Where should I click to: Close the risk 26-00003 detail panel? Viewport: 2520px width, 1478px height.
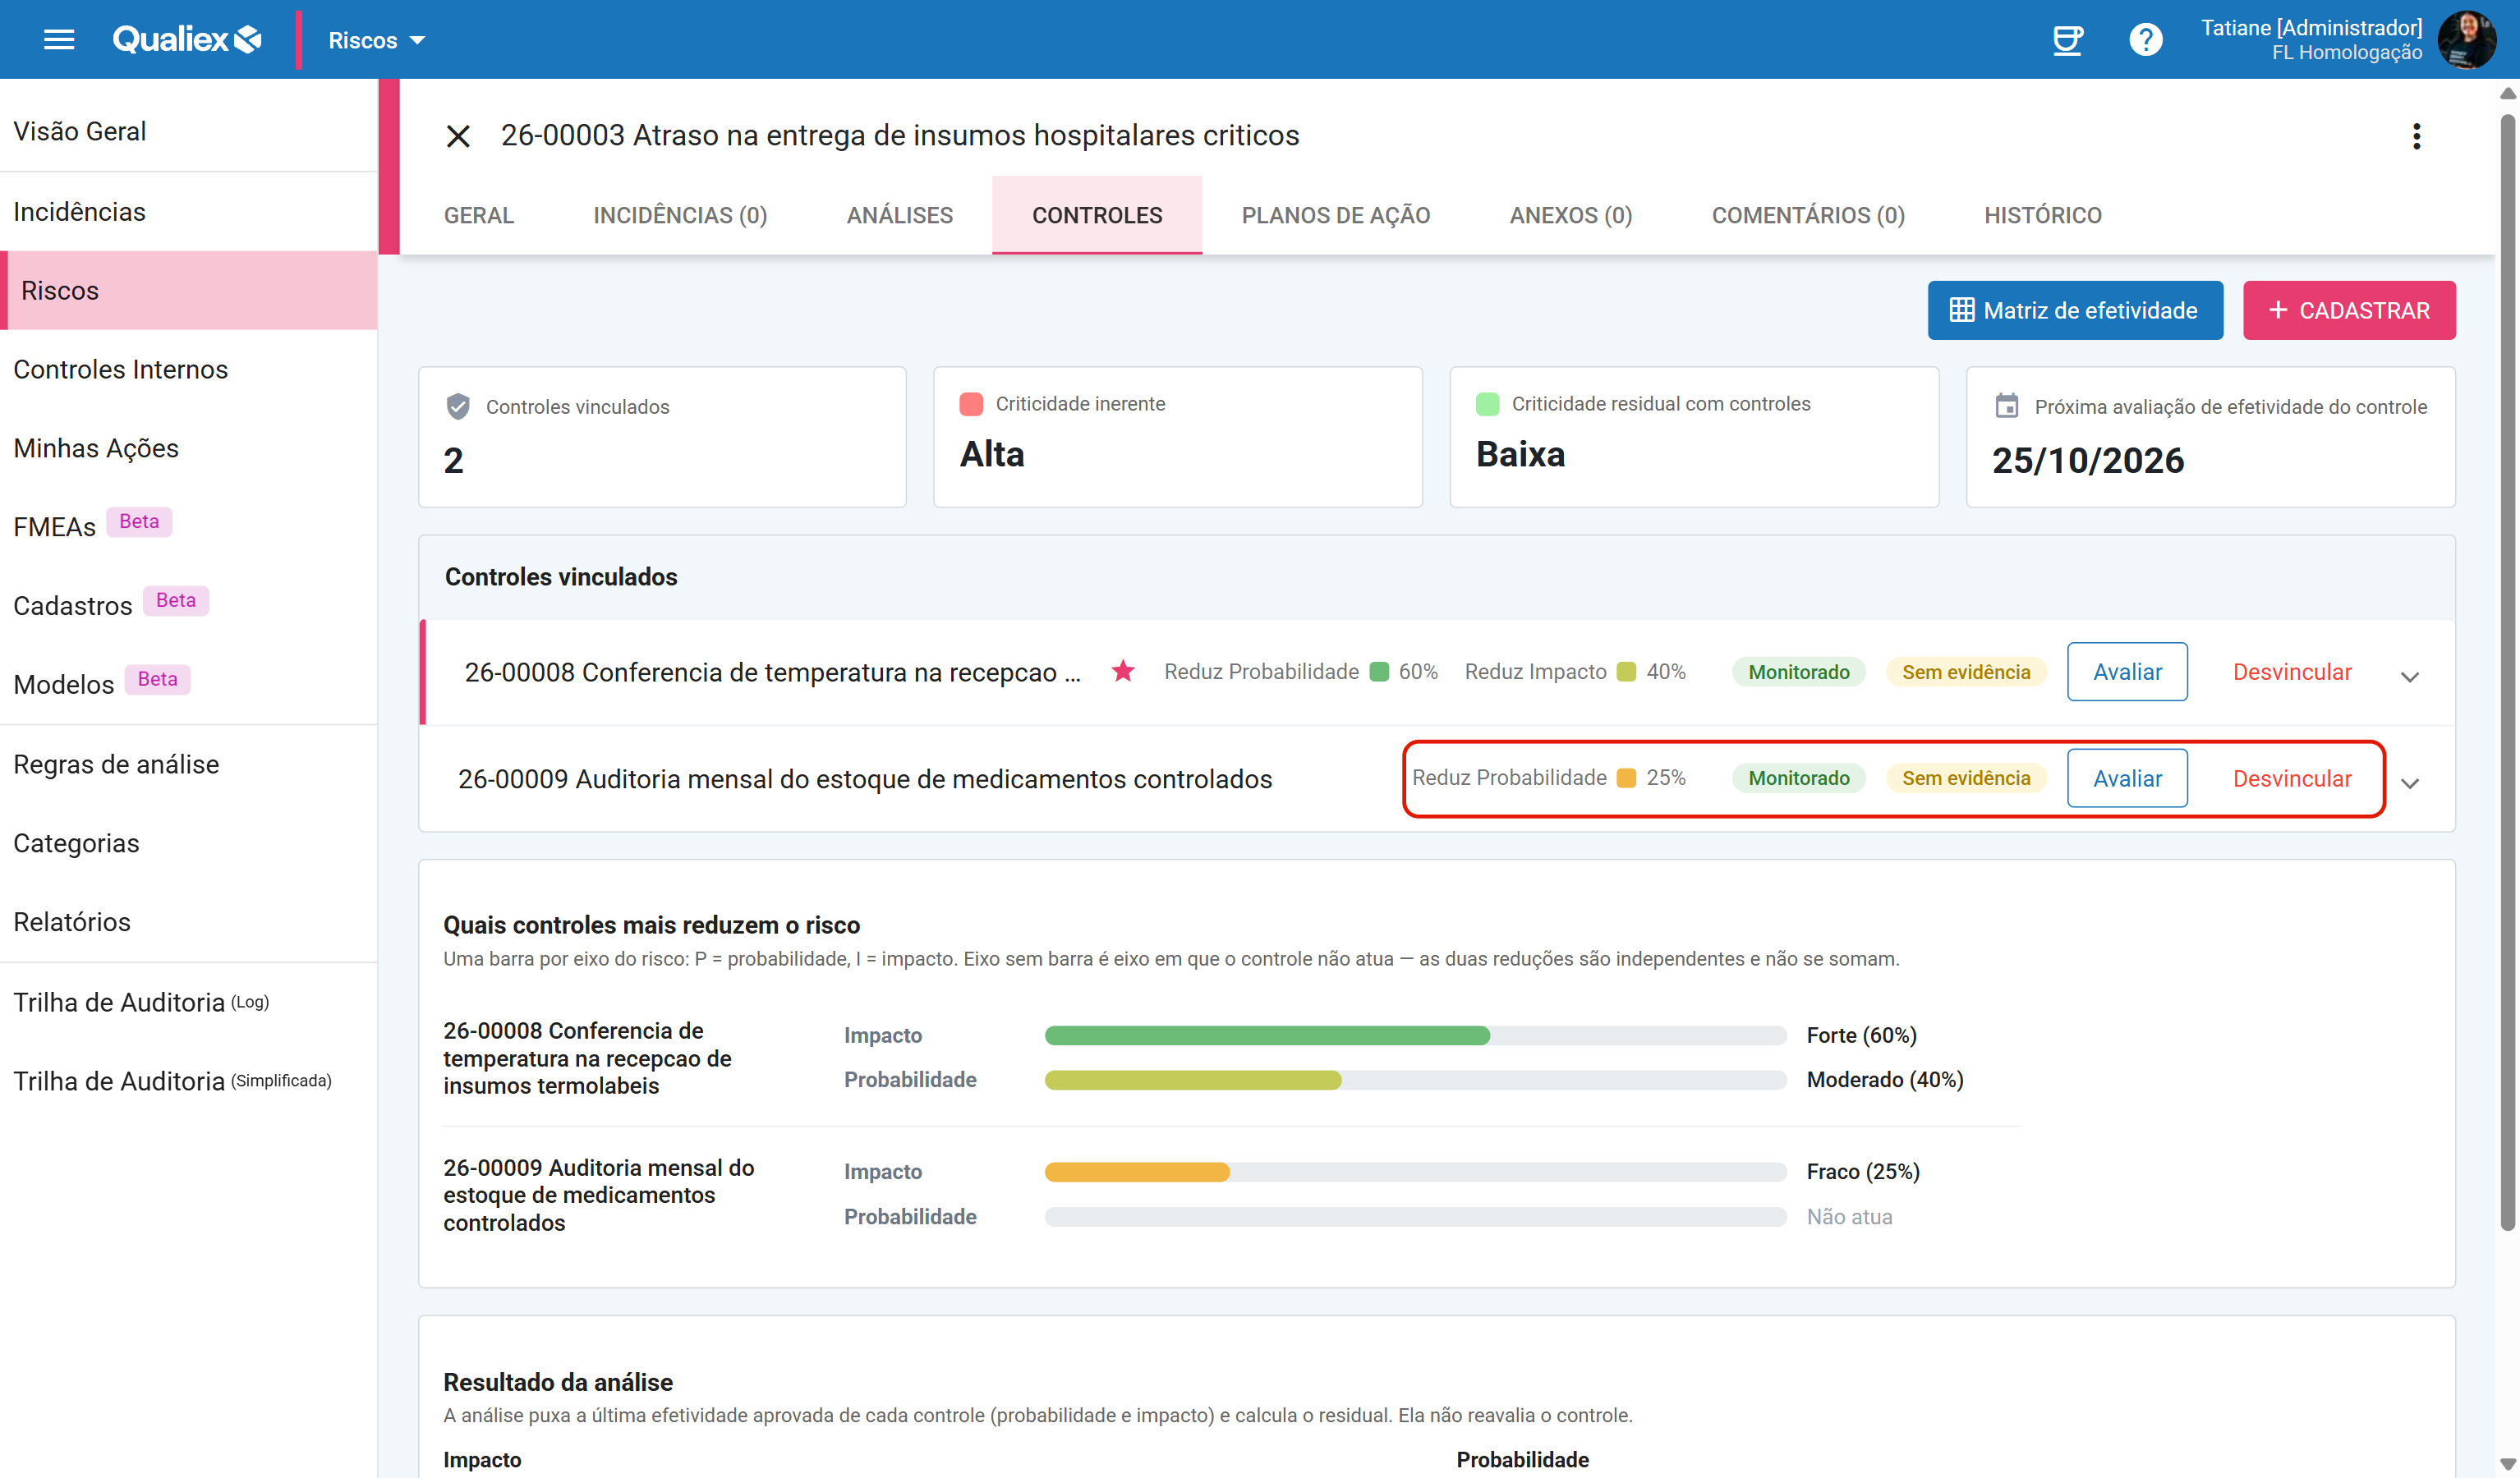point(458,136)
